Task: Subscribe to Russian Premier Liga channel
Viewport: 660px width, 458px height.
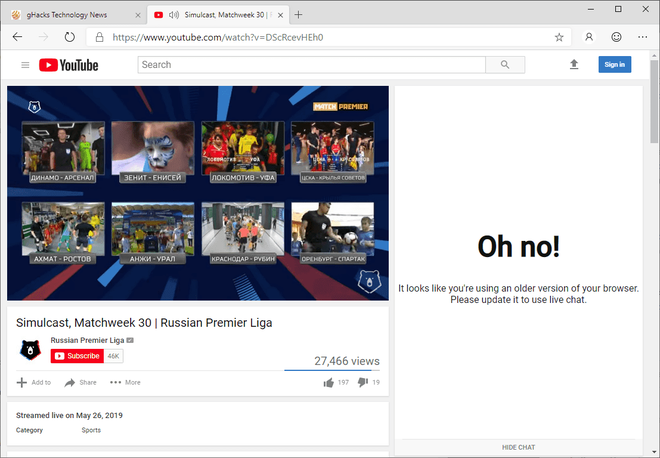Action: 77,355
